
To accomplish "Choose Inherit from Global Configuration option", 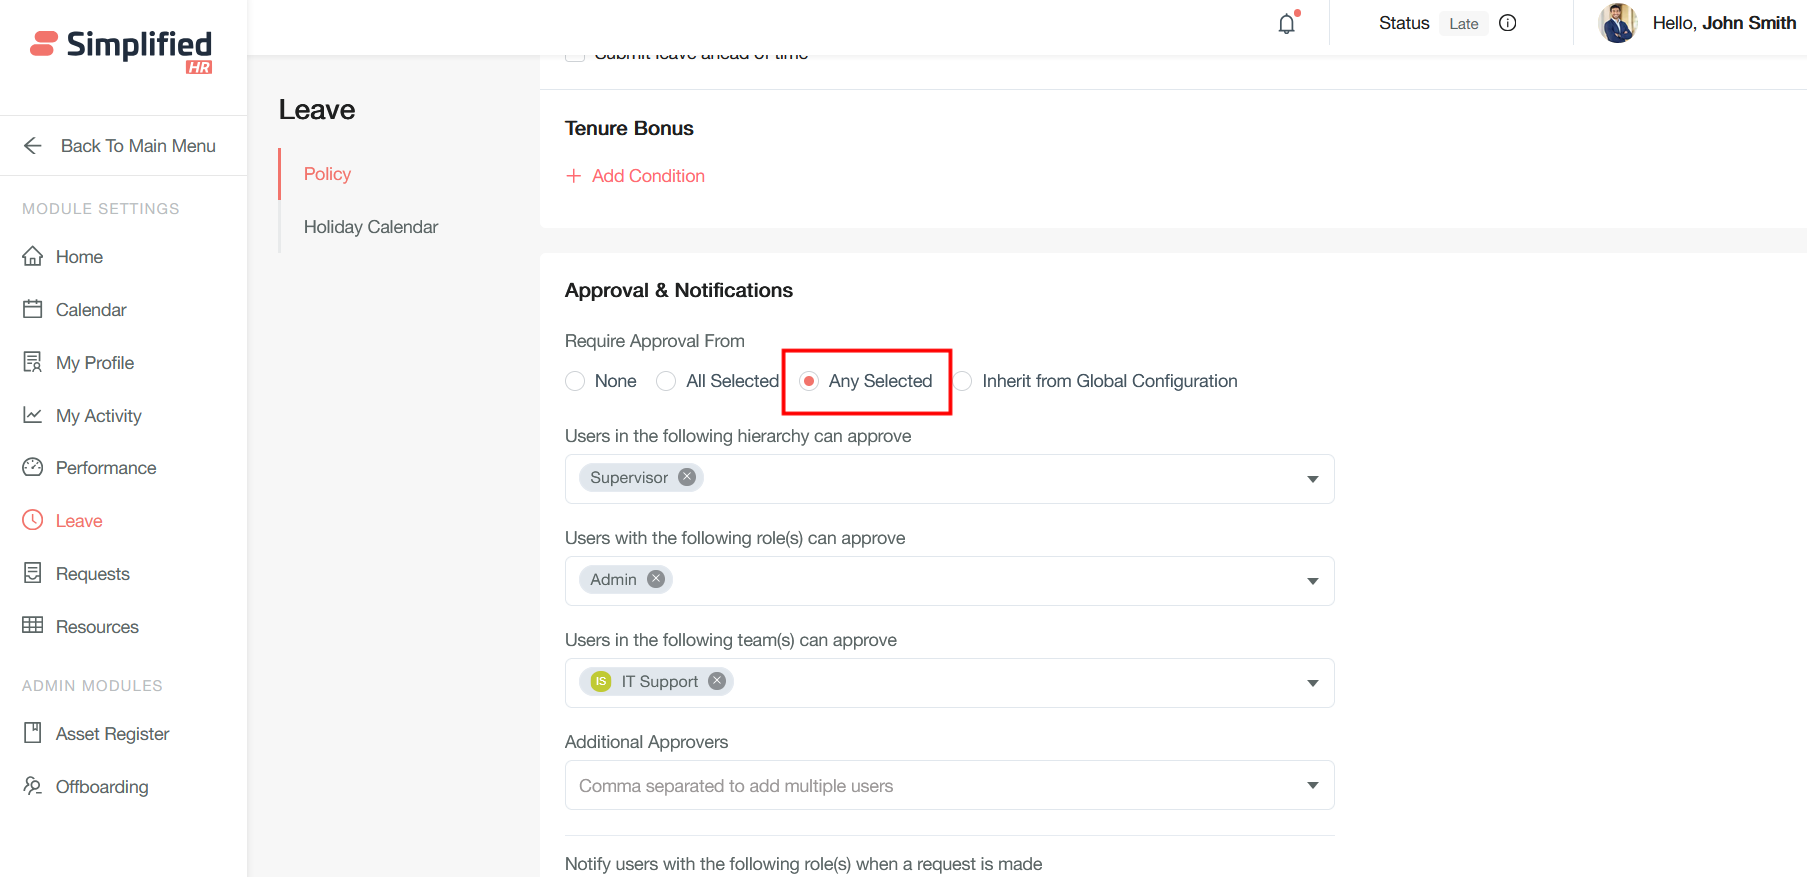I will (963, 381).
